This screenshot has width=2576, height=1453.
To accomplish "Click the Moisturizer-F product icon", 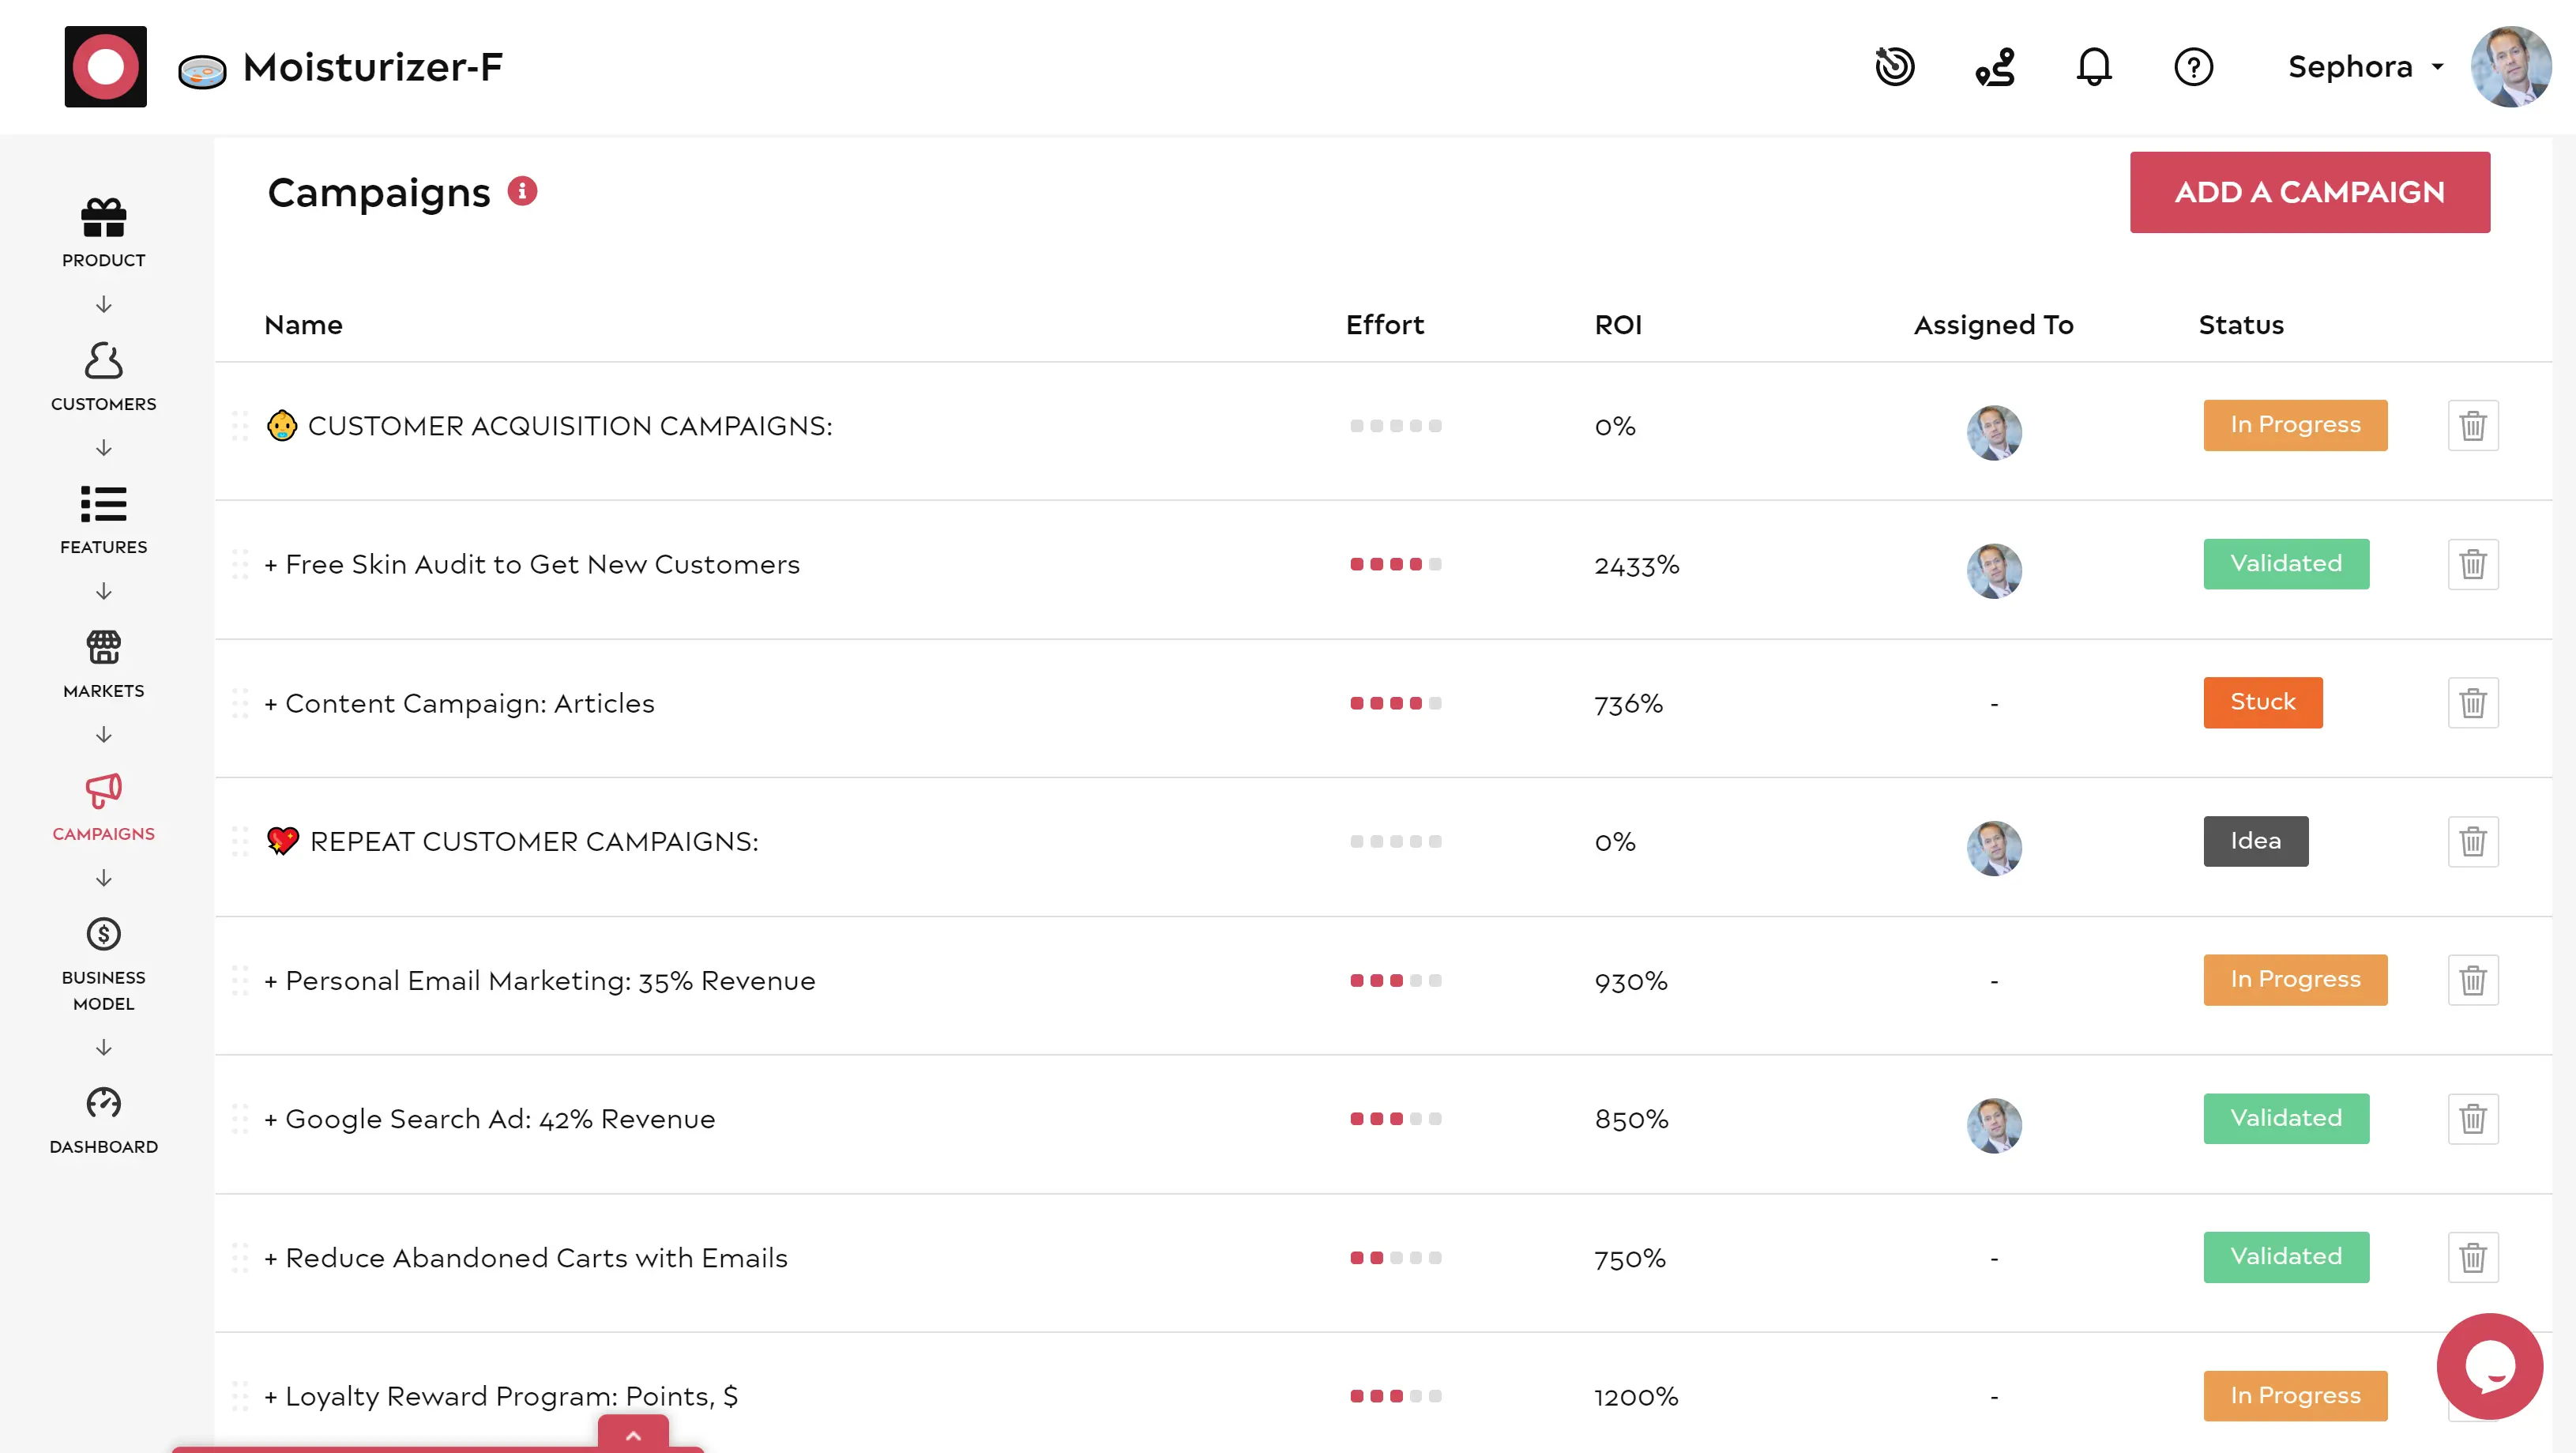I will (202, 70).
